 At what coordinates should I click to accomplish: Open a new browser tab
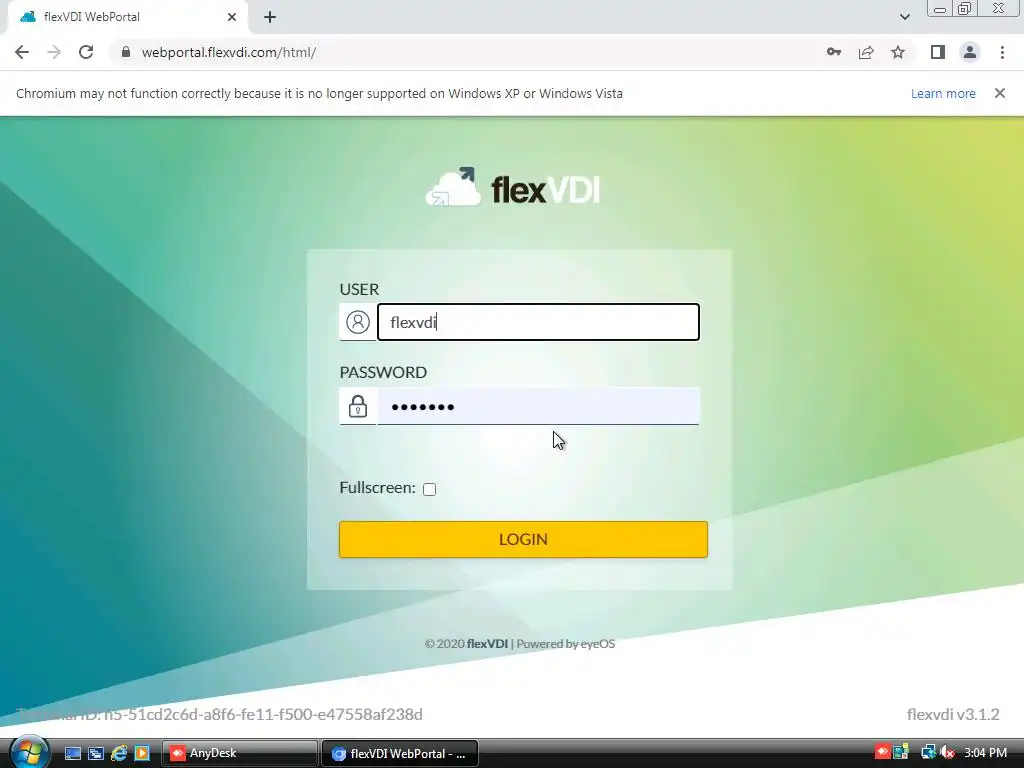coord(270,17)
